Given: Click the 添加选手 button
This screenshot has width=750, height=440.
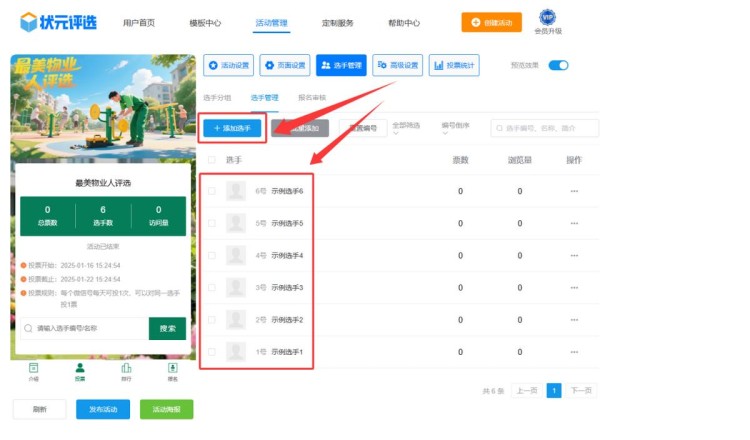Looking at the screenshot, I should click(x=233, y=128).
